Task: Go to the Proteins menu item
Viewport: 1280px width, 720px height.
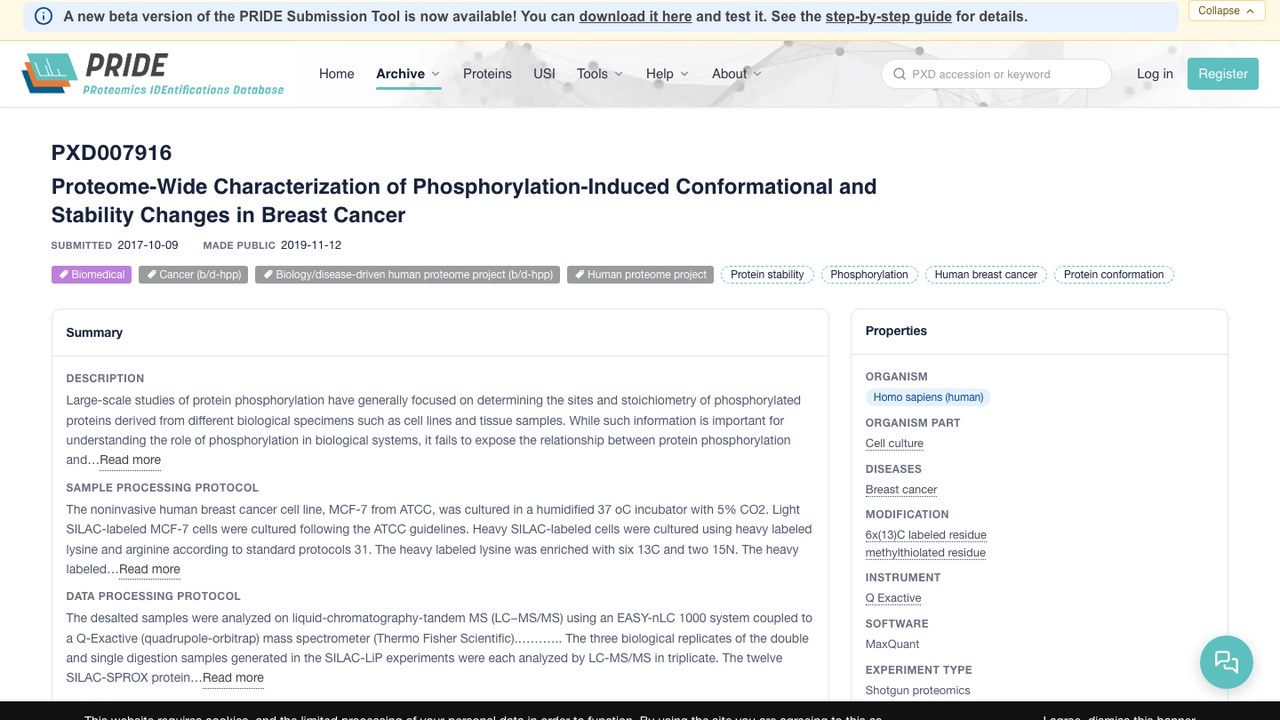Action: pos(487,74)
